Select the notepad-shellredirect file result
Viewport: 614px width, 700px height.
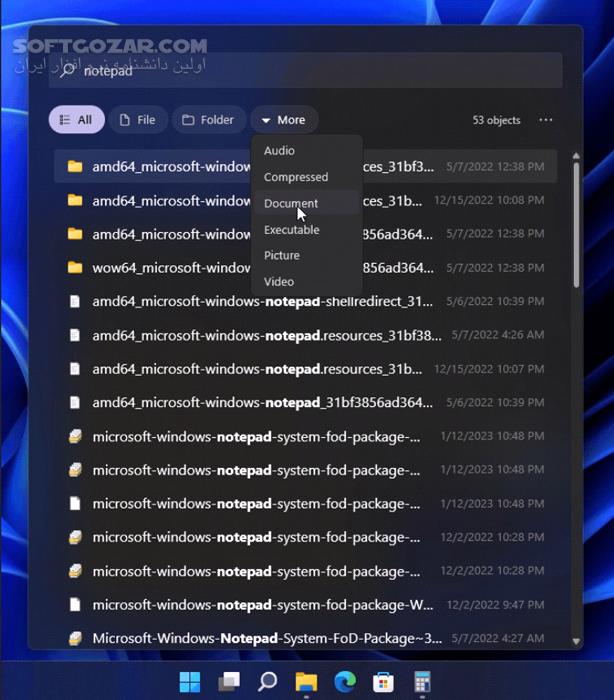point(305,301)
